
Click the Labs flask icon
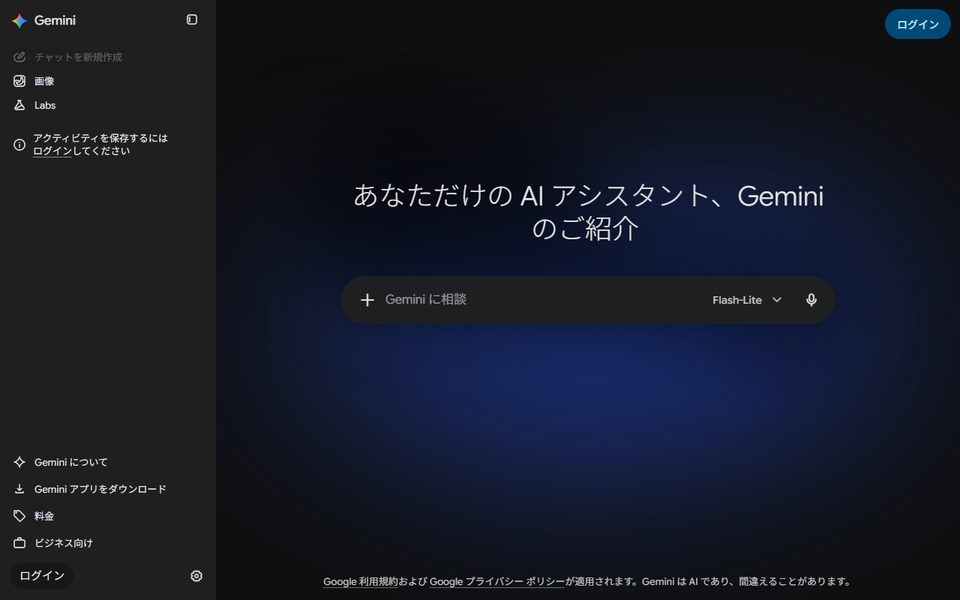[20, 105]
